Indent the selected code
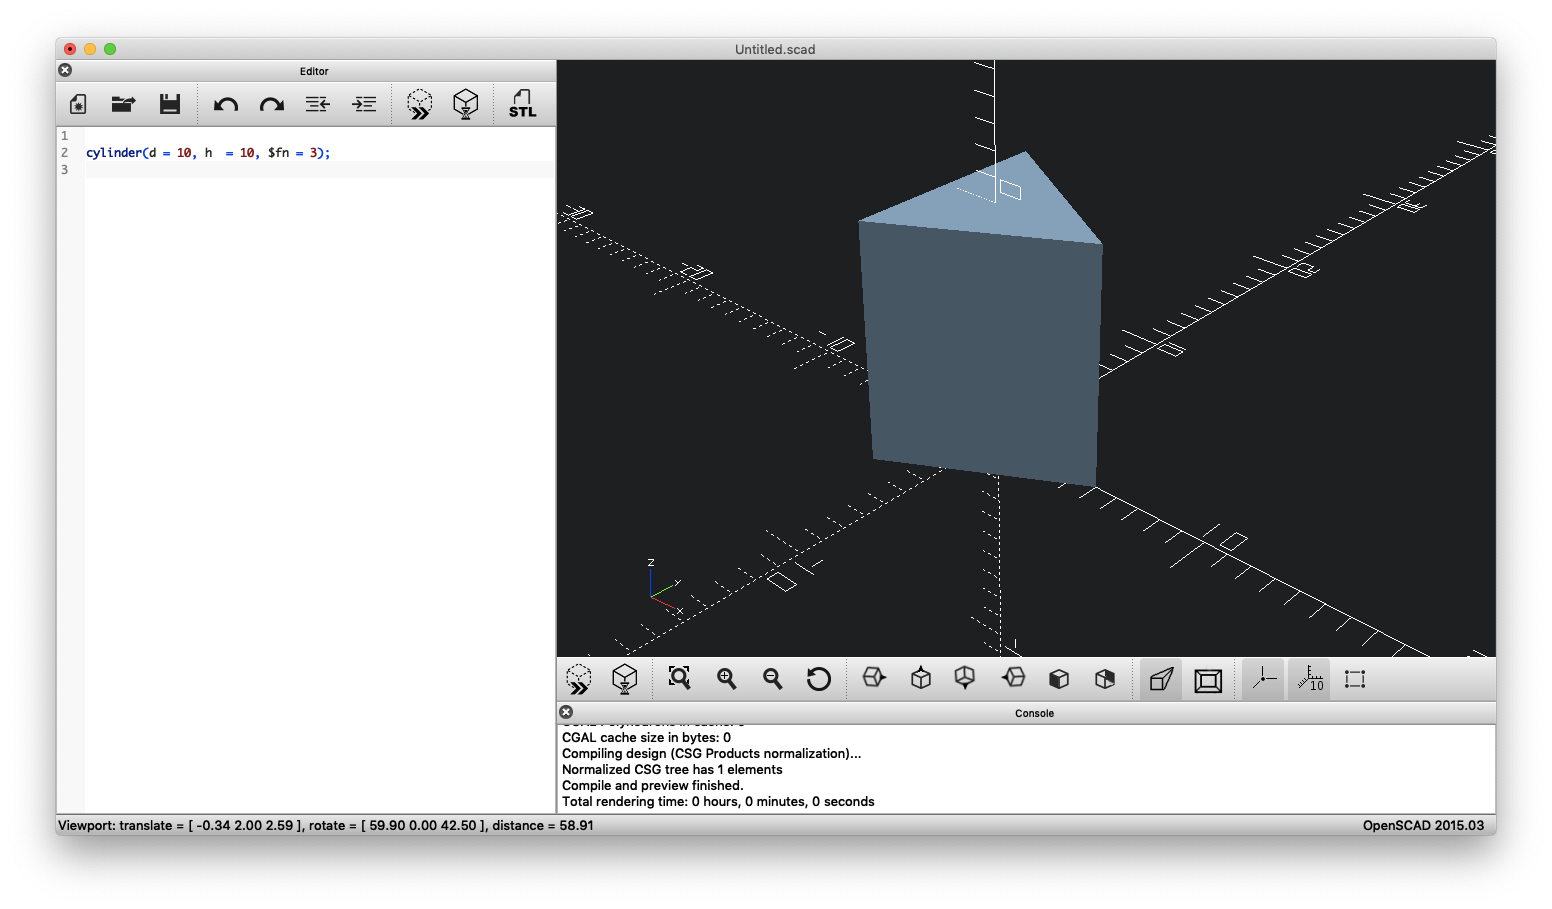The width and height of the screenshot is (1552, 909). point(364,103)
